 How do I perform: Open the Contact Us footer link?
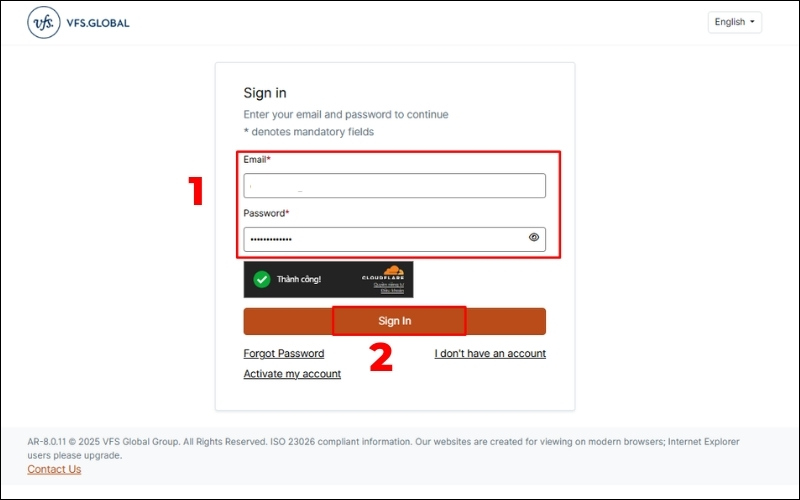point(54,469)
